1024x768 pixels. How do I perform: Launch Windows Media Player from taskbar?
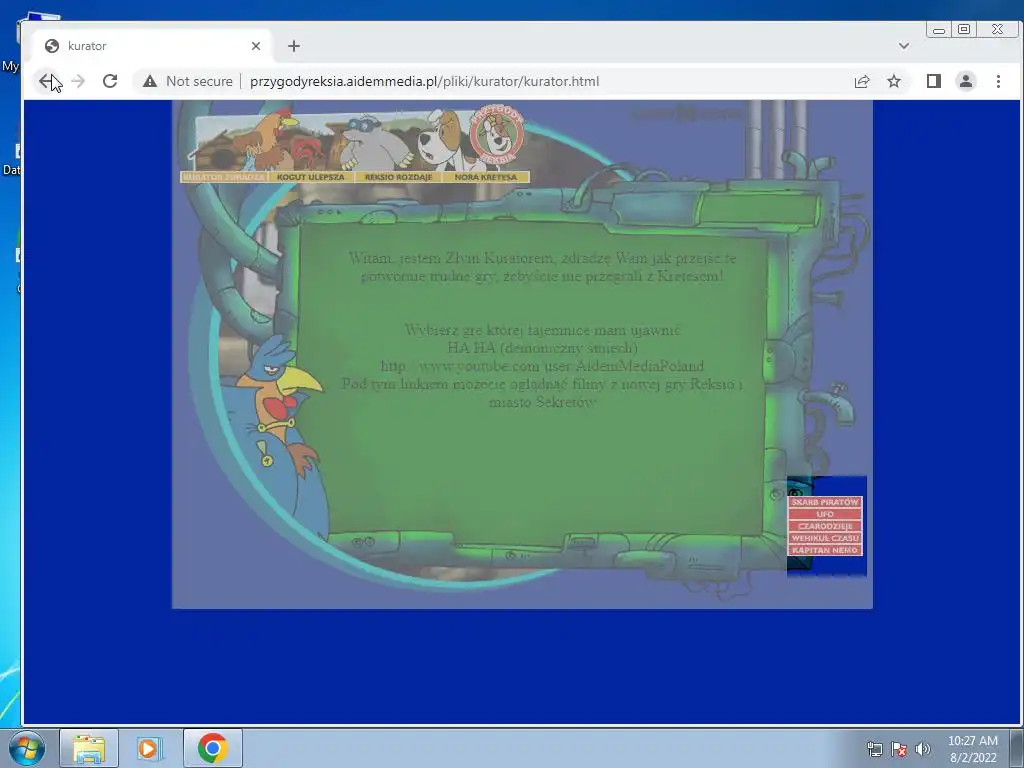click(149, 748)
